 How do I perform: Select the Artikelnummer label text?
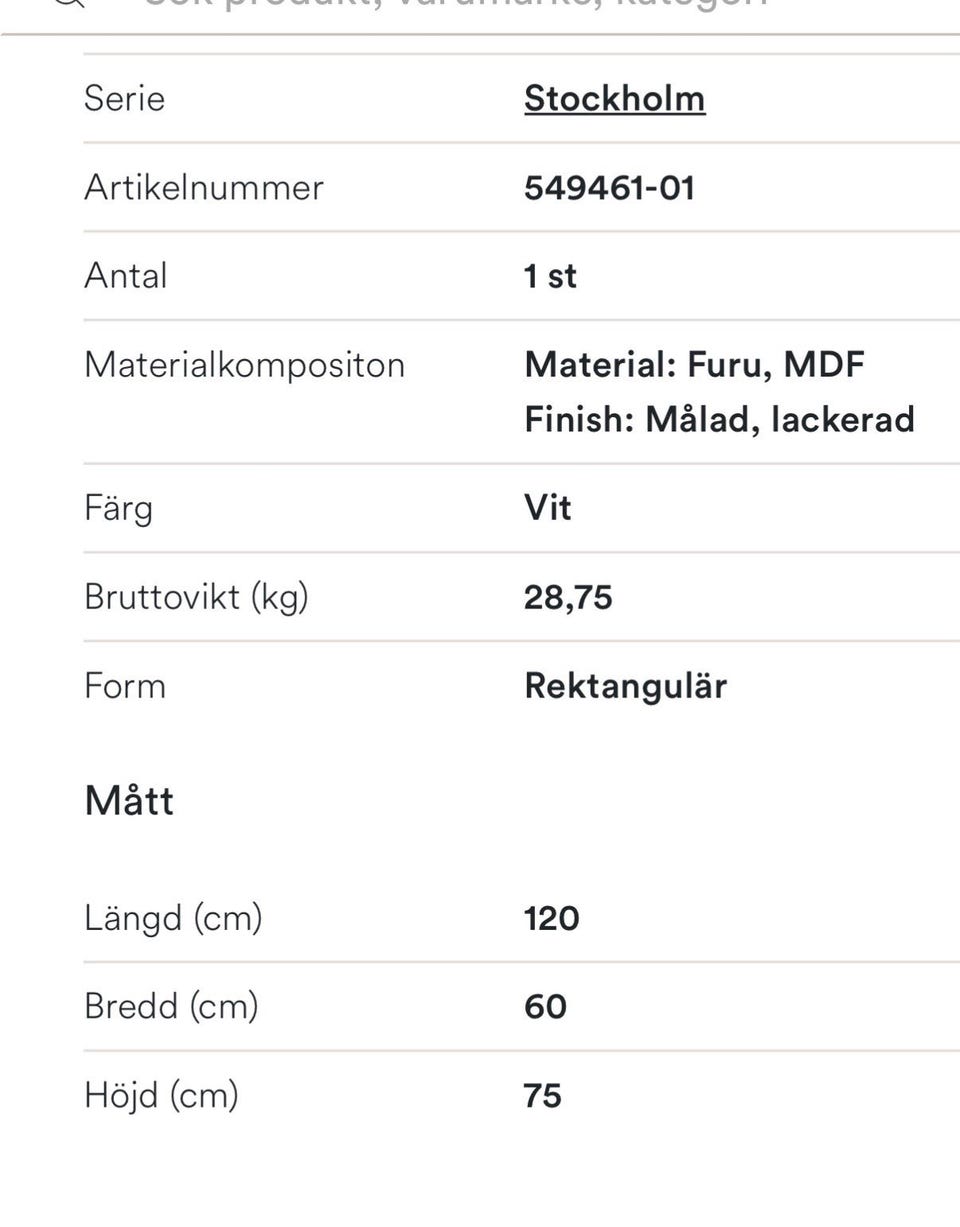[x=203, y=188]
